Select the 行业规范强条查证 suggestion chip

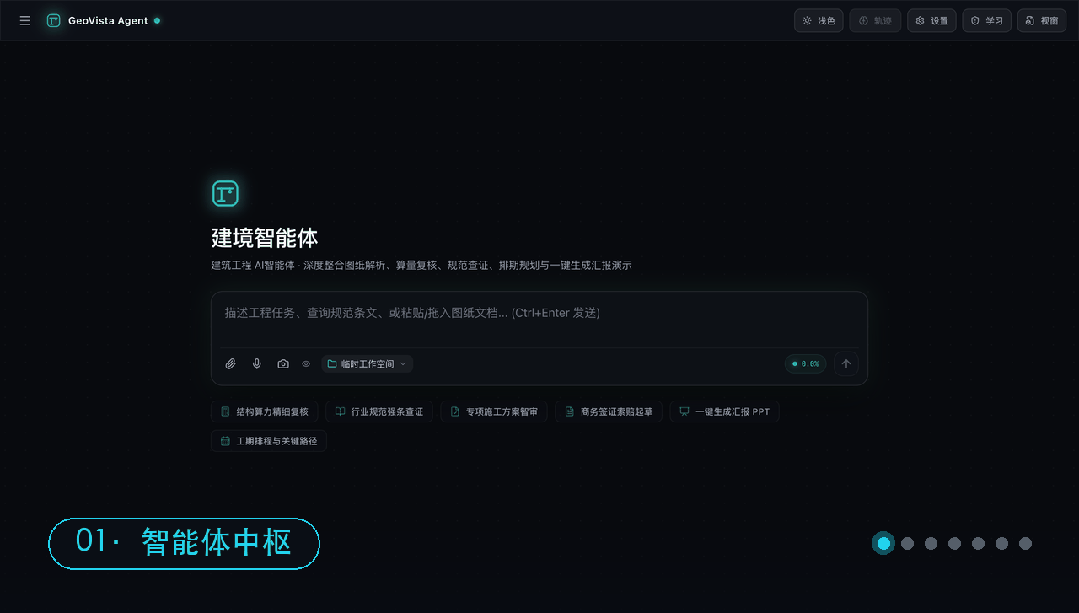click(379, 411)
